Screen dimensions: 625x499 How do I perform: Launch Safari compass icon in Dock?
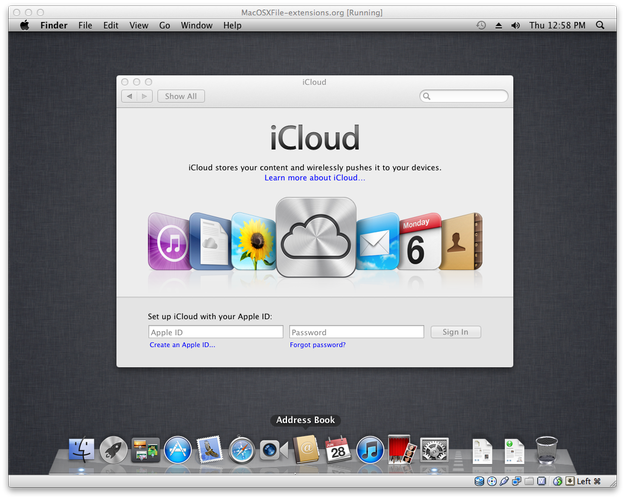point(242,450)
